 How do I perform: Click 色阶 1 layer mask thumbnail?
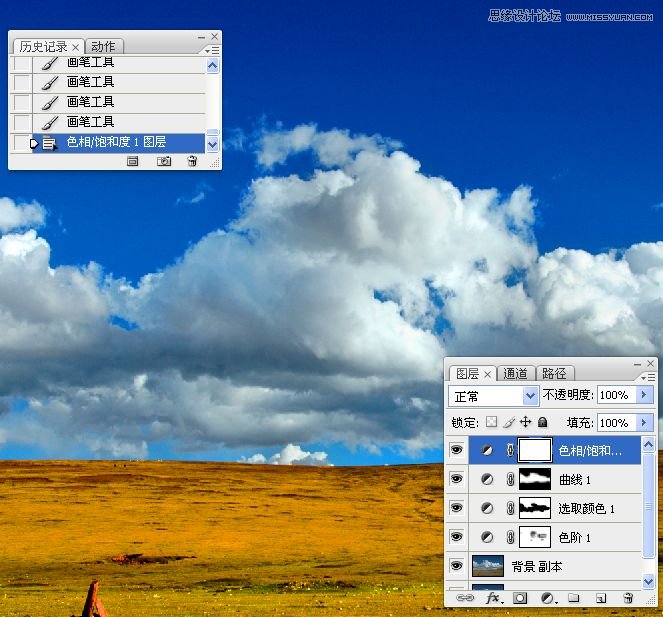[x=535, y=537]
